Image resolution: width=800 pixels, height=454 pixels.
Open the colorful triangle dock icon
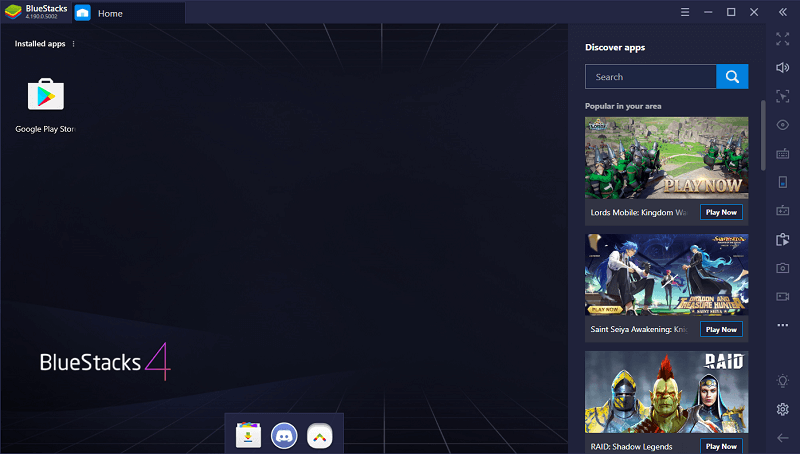click(320, 436)
